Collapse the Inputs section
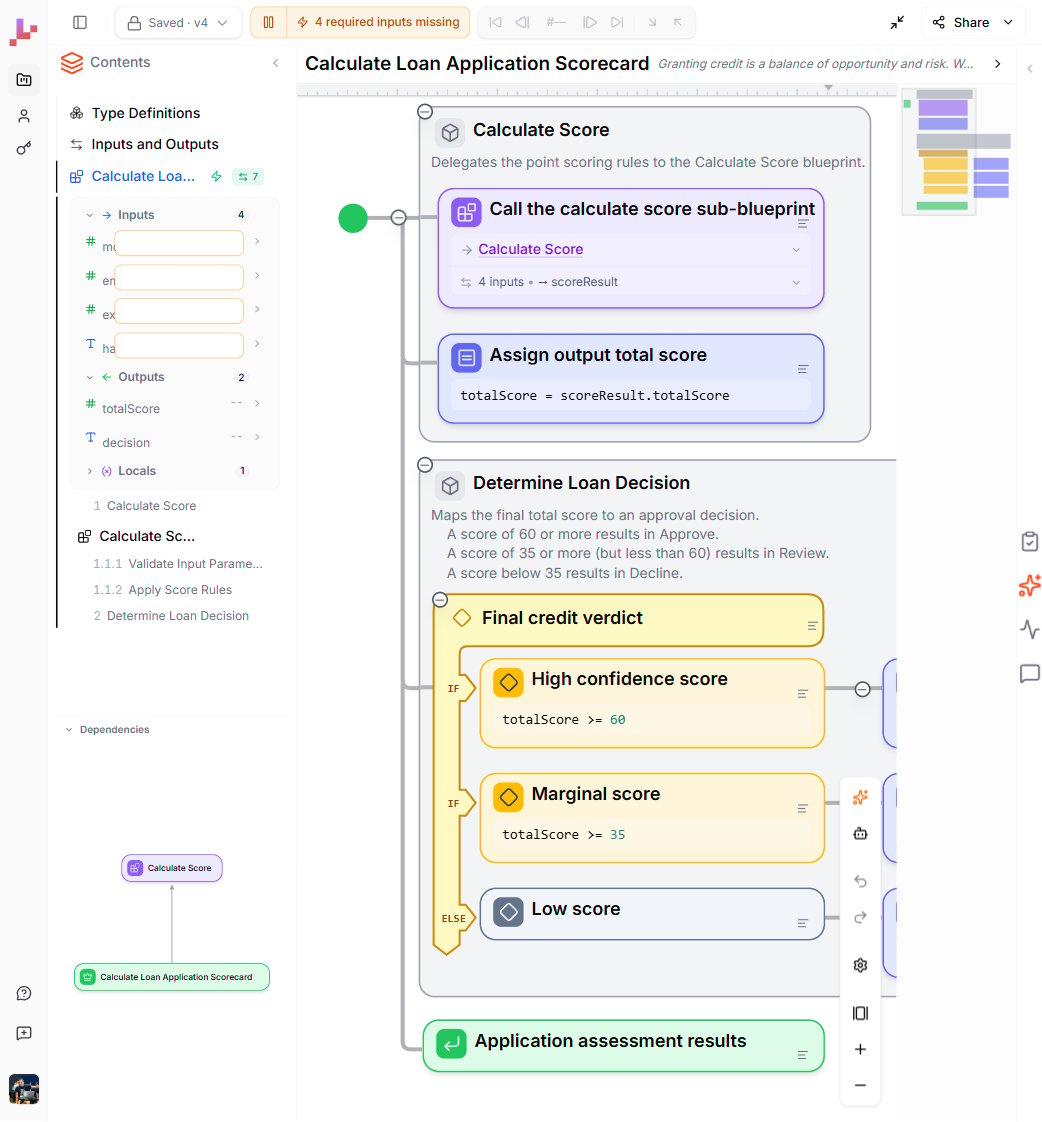1042x1122 pixels. tap(89, 215)
